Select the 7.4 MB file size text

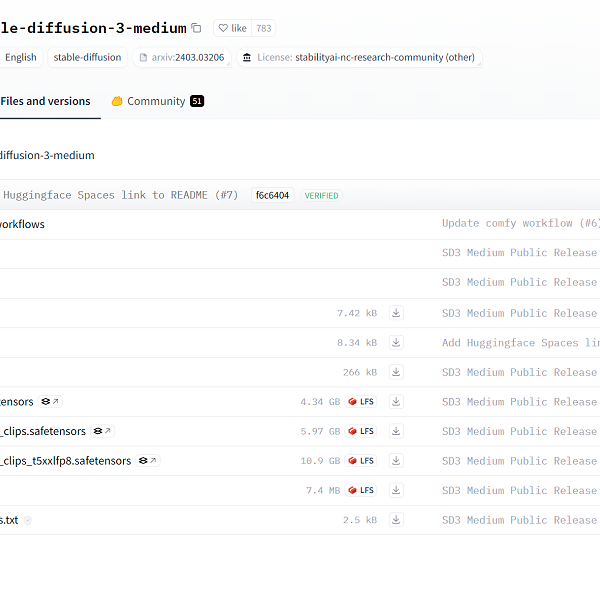(323, 490)
